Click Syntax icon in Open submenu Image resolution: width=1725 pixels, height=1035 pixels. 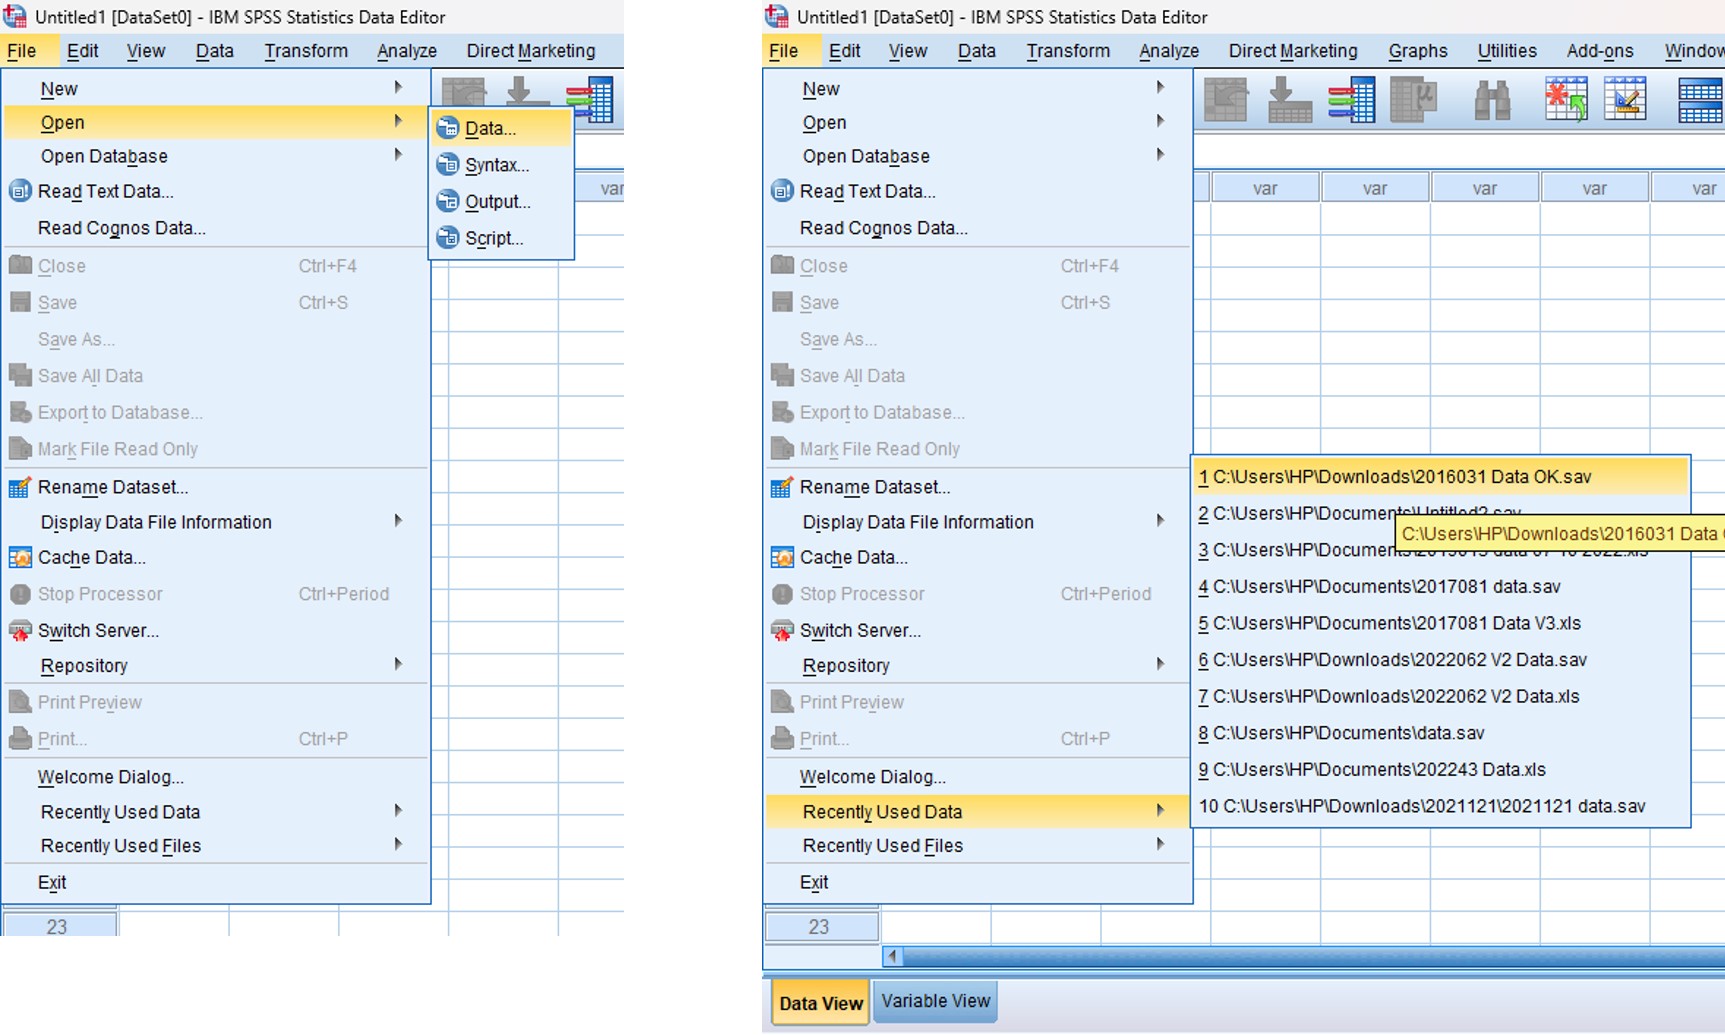coord(447,165)
